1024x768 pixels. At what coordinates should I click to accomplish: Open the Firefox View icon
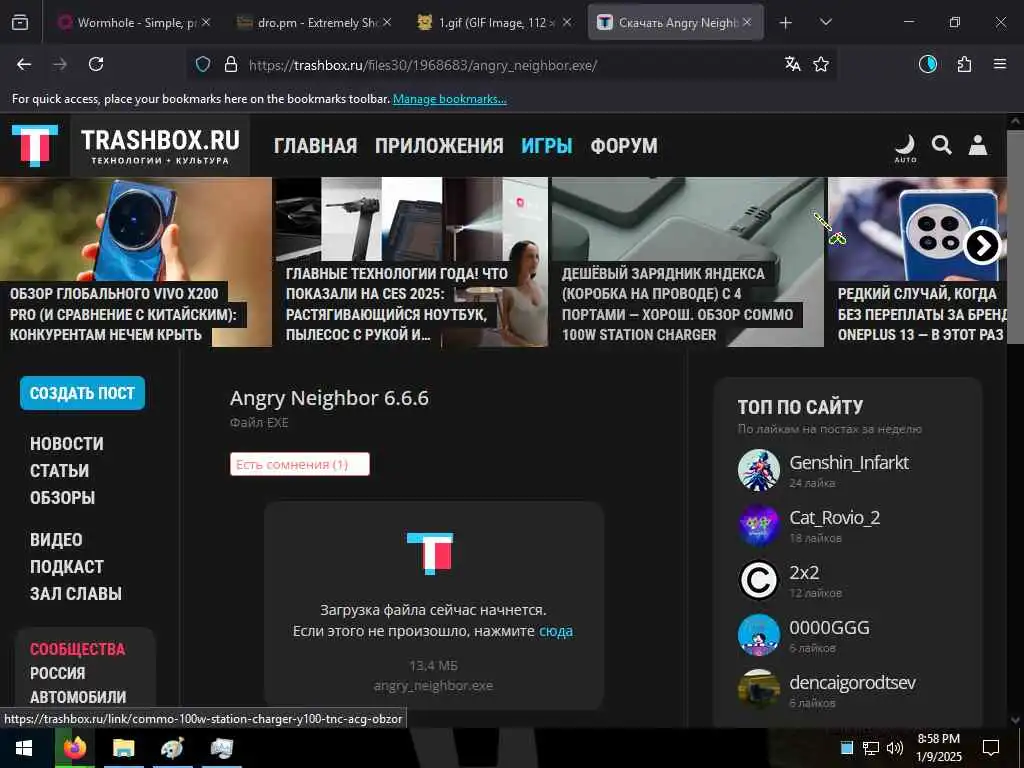(x=20, y=22)
